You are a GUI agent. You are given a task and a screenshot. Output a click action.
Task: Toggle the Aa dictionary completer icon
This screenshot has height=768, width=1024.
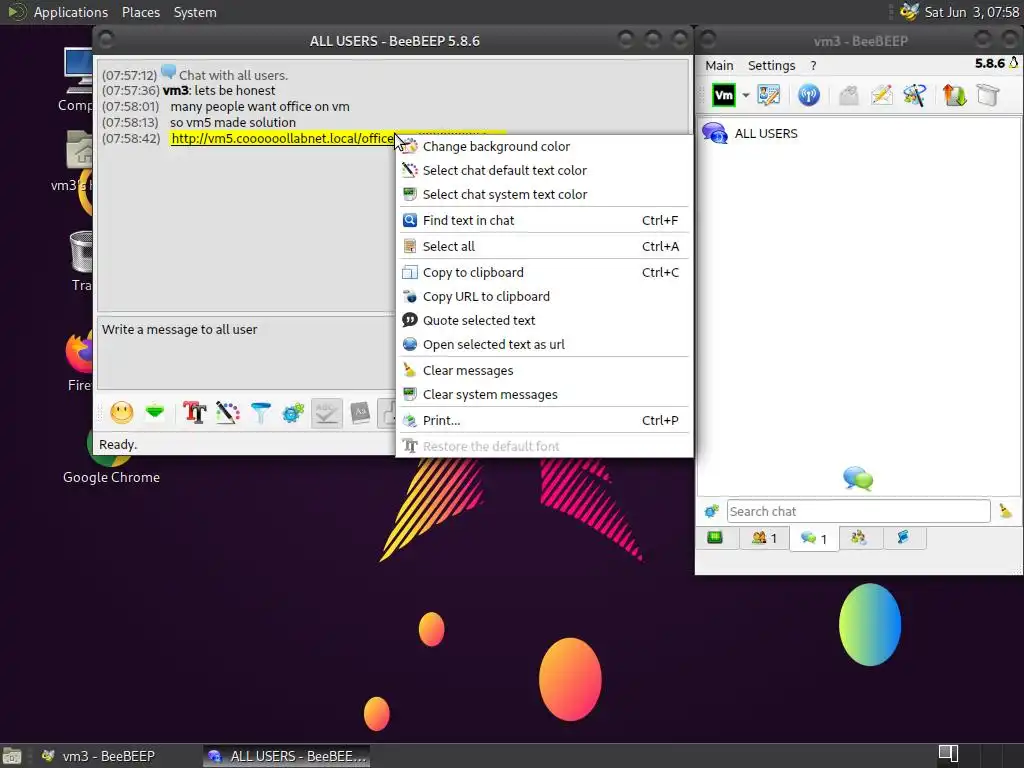360,413
